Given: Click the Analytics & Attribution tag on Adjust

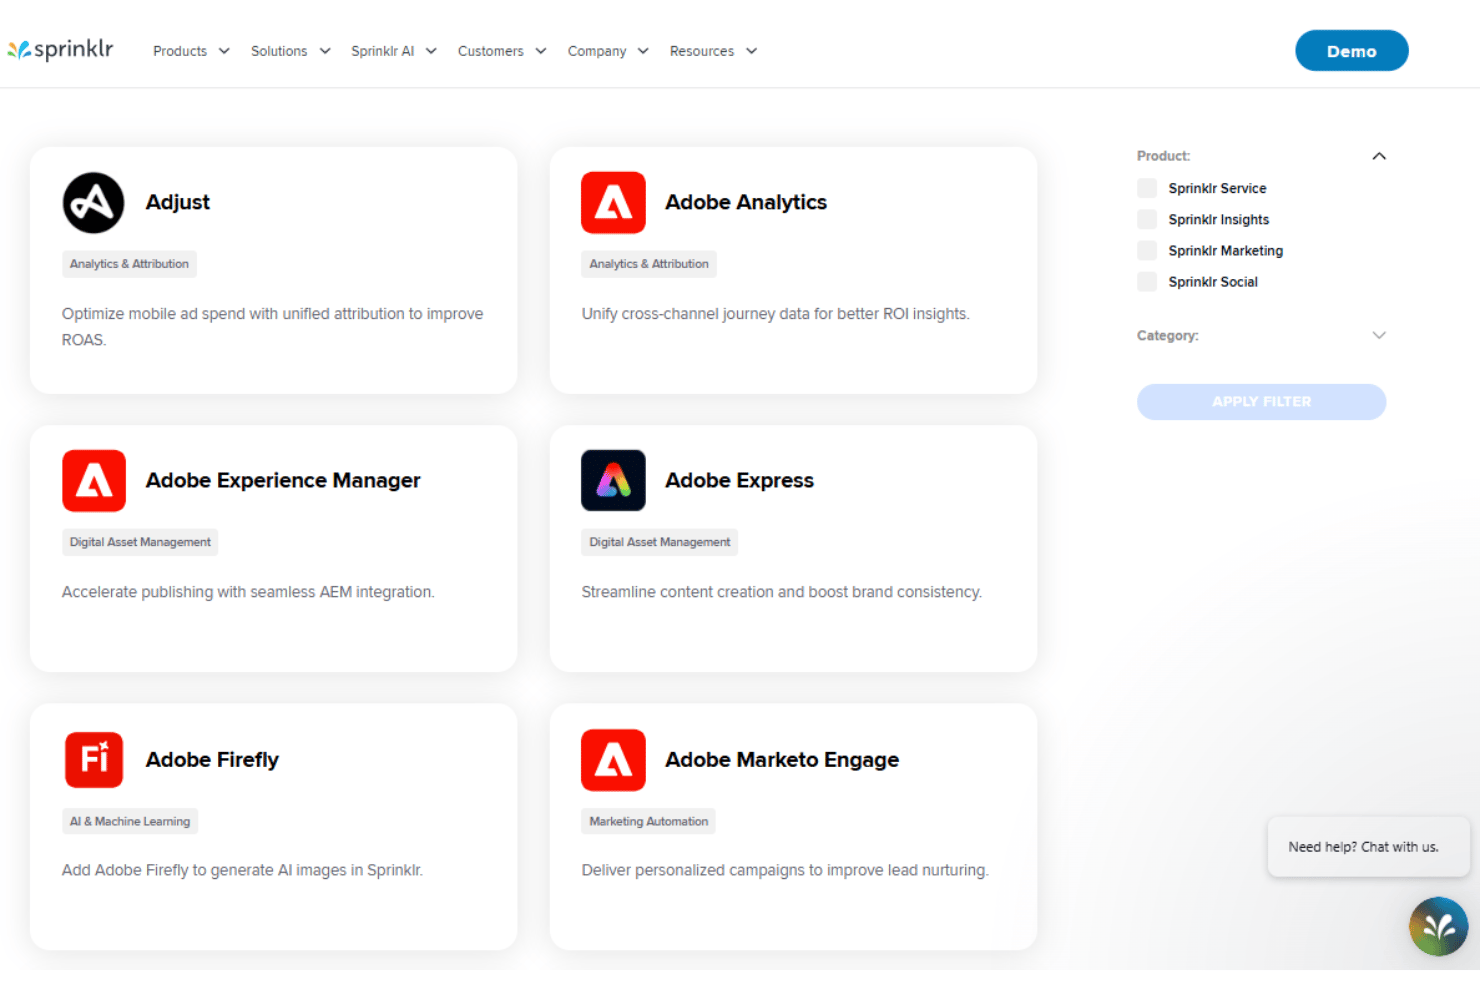Looking at the screenshot, I should 129,264.
